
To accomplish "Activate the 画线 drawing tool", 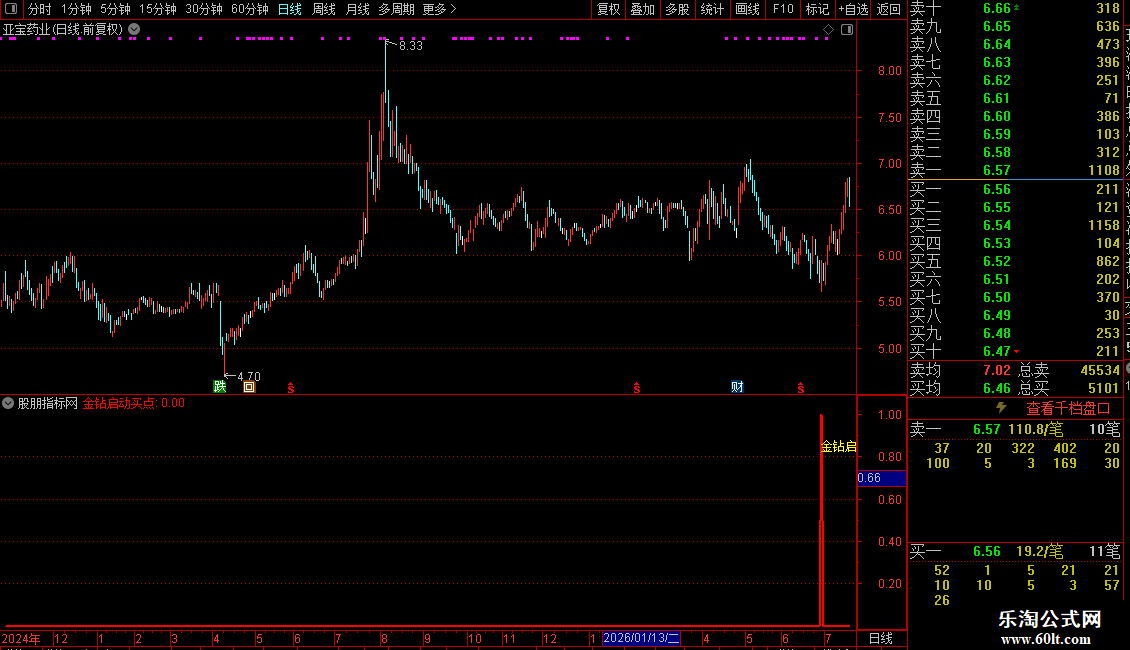I will point(747,9).
